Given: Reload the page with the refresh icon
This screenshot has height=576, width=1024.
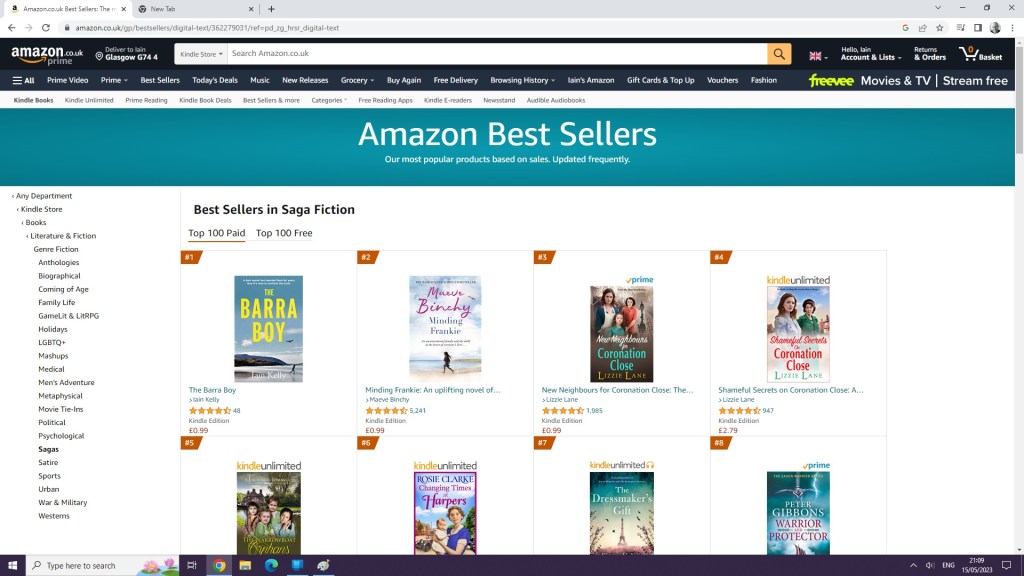Looking at the screenshot, I should pos(46,28).
